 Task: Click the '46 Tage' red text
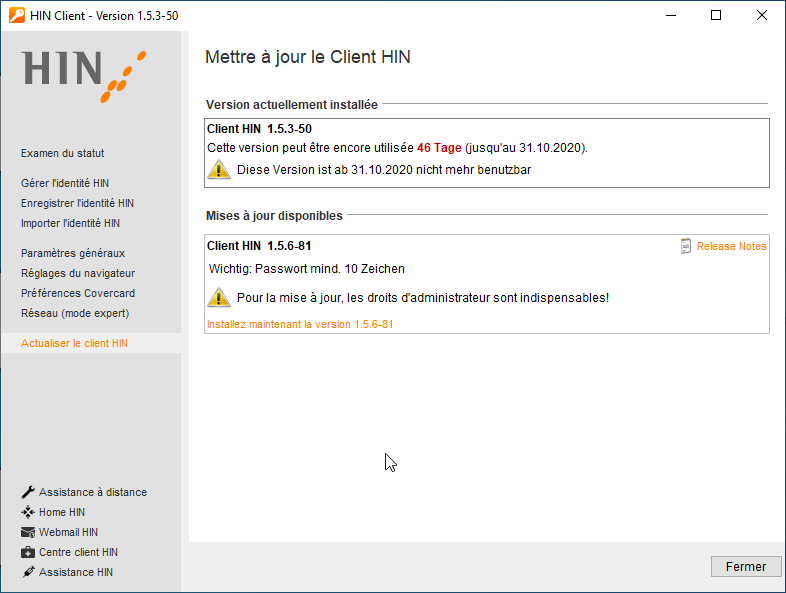pos(439,148)
